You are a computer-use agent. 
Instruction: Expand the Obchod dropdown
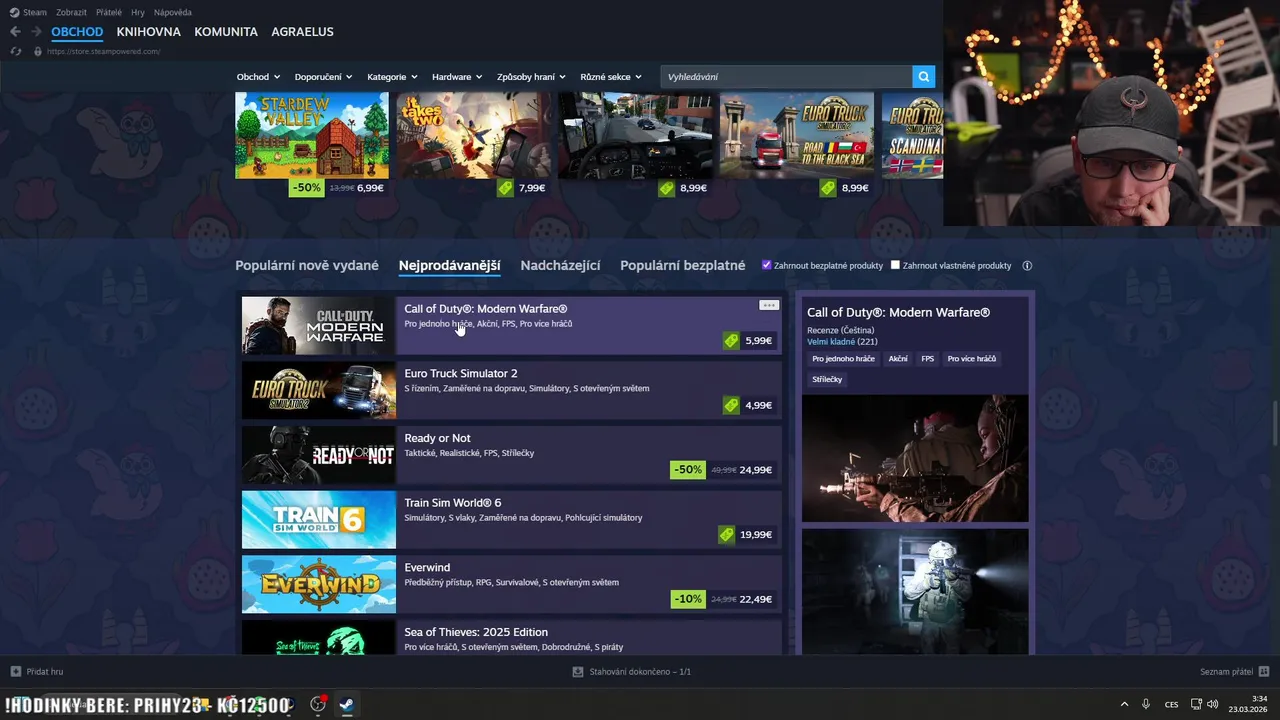[x=258, y=77]
